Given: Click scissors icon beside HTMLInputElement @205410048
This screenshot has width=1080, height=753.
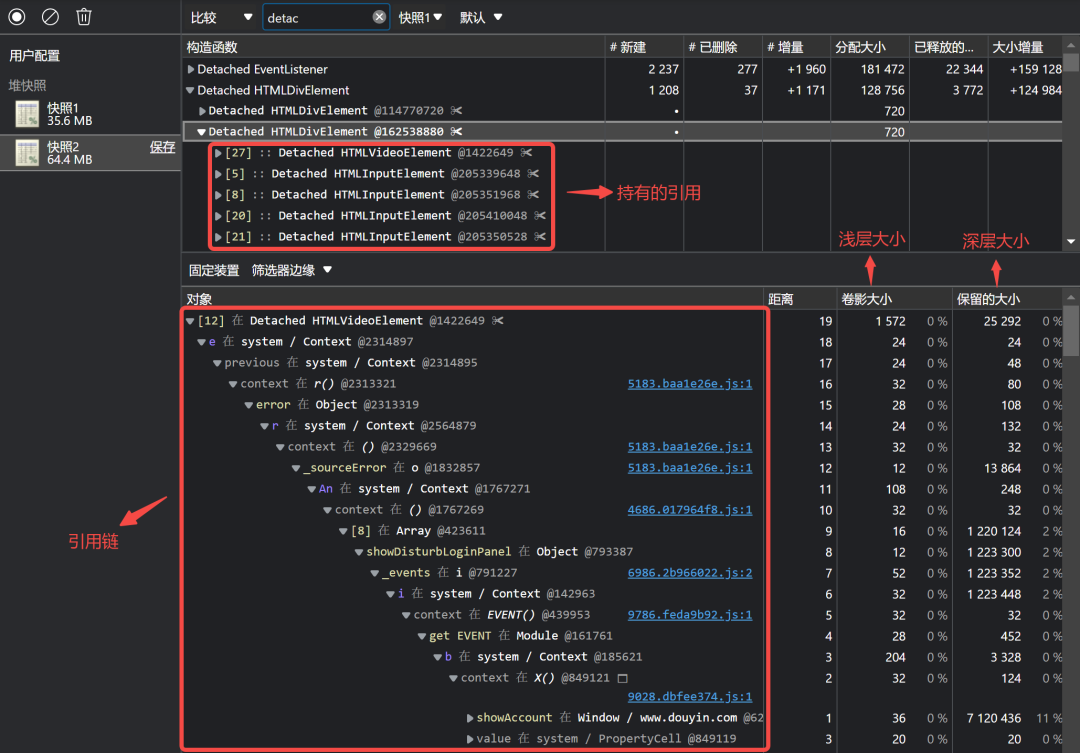Looking at the screenshot, I should pyautogui.click(x=540, y=216).
